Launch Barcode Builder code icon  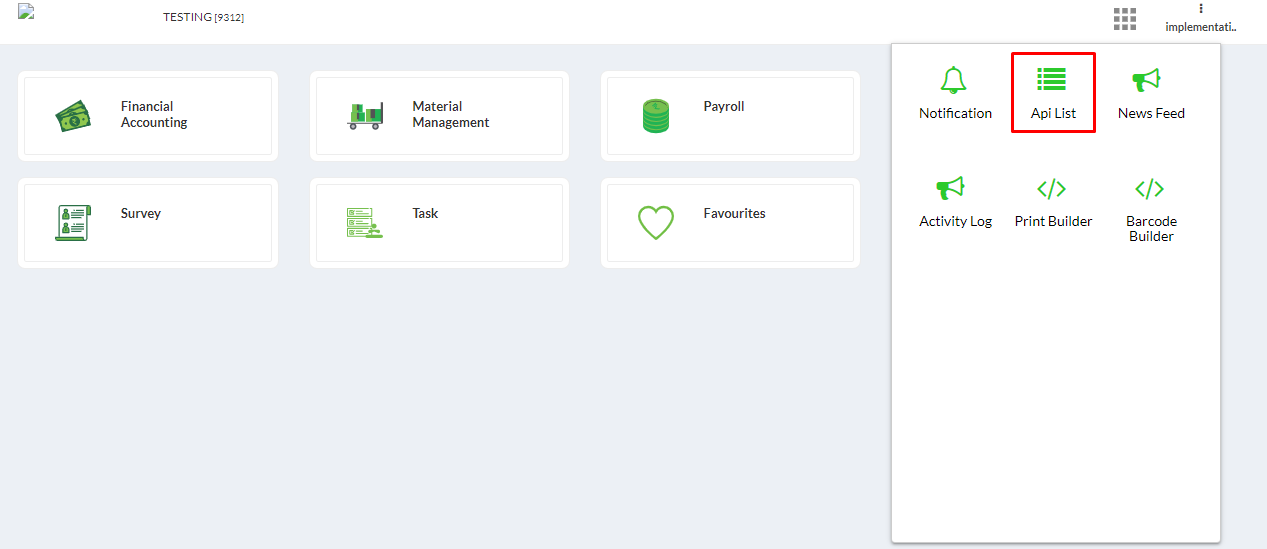[1149, 188]
